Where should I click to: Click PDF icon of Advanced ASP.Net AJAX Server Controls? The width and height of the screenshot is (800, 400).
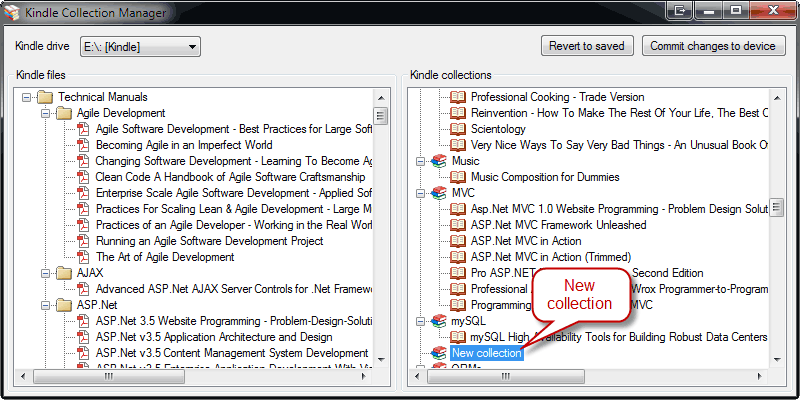coord(83,289)
